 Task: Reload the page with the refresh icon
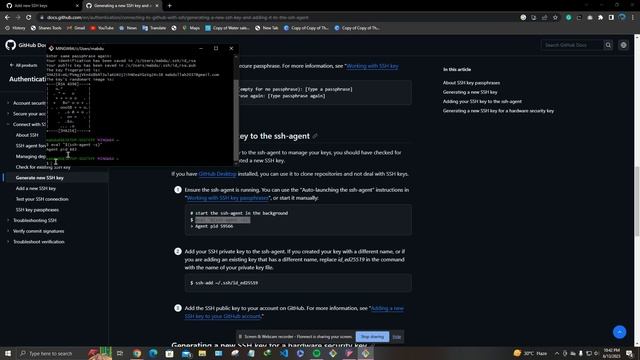[29, 18]
